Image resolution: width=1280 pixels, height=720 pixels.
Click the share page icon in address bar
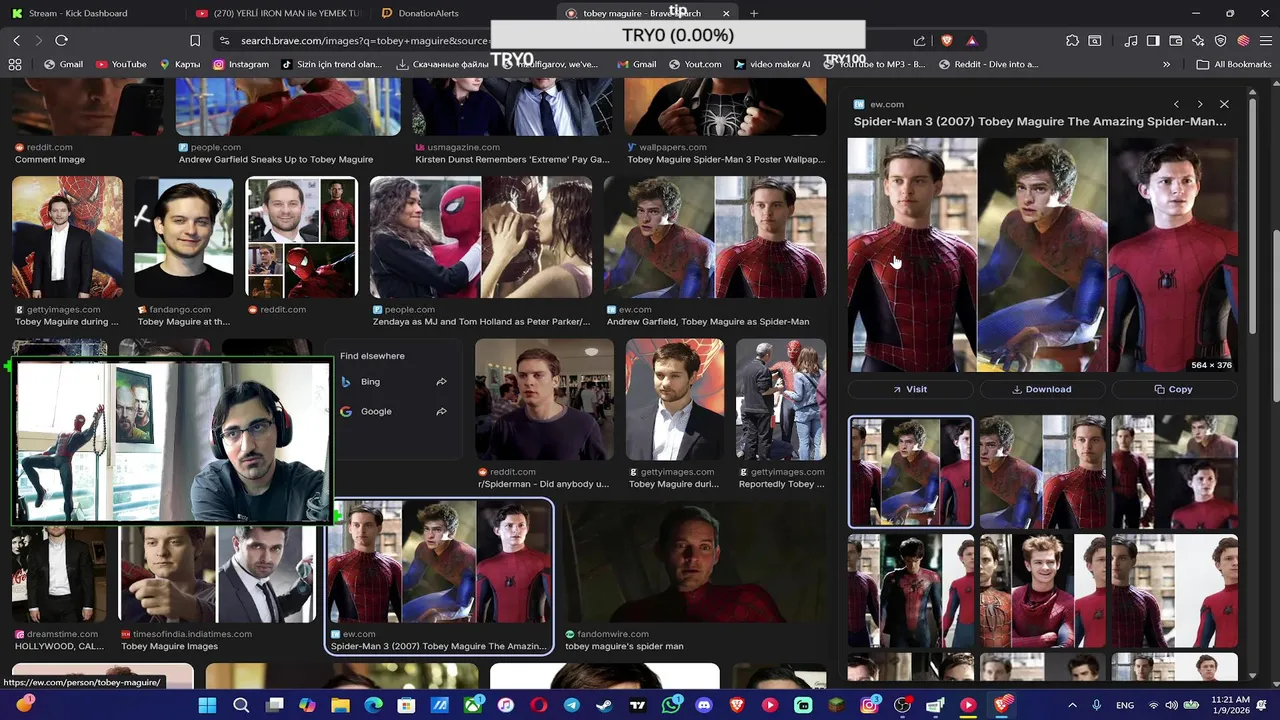tap(919, 40)
